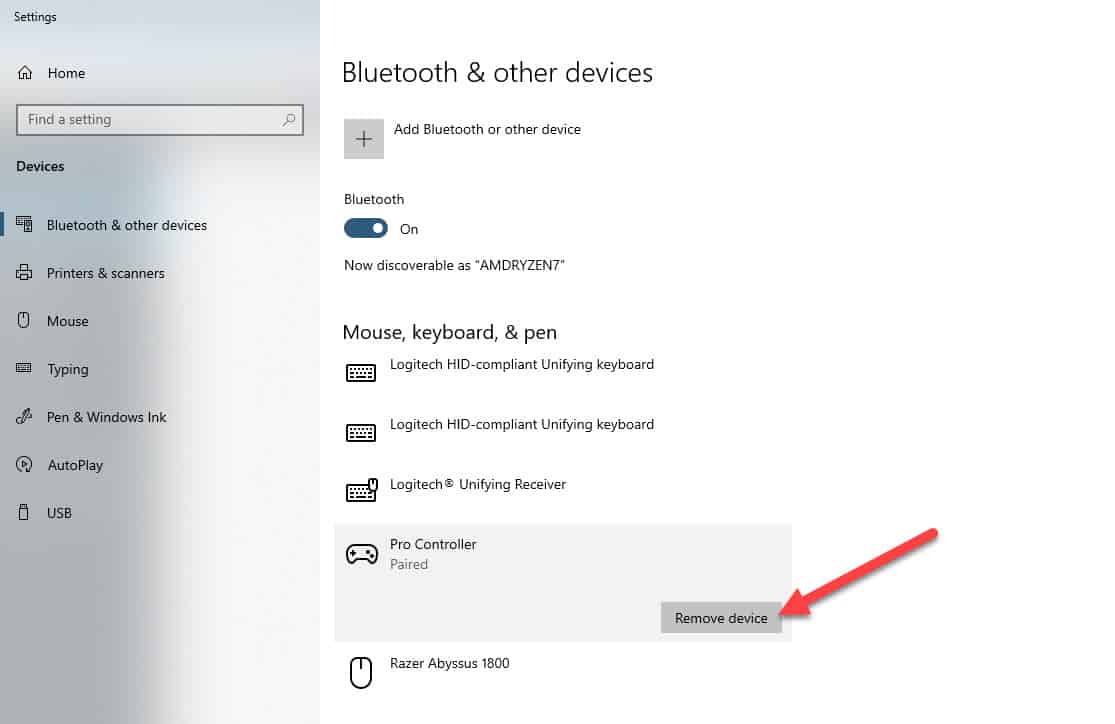Click the pen icon in sidebar
This screenshot has height=724, width=1115.
click(x=24, y=417)
